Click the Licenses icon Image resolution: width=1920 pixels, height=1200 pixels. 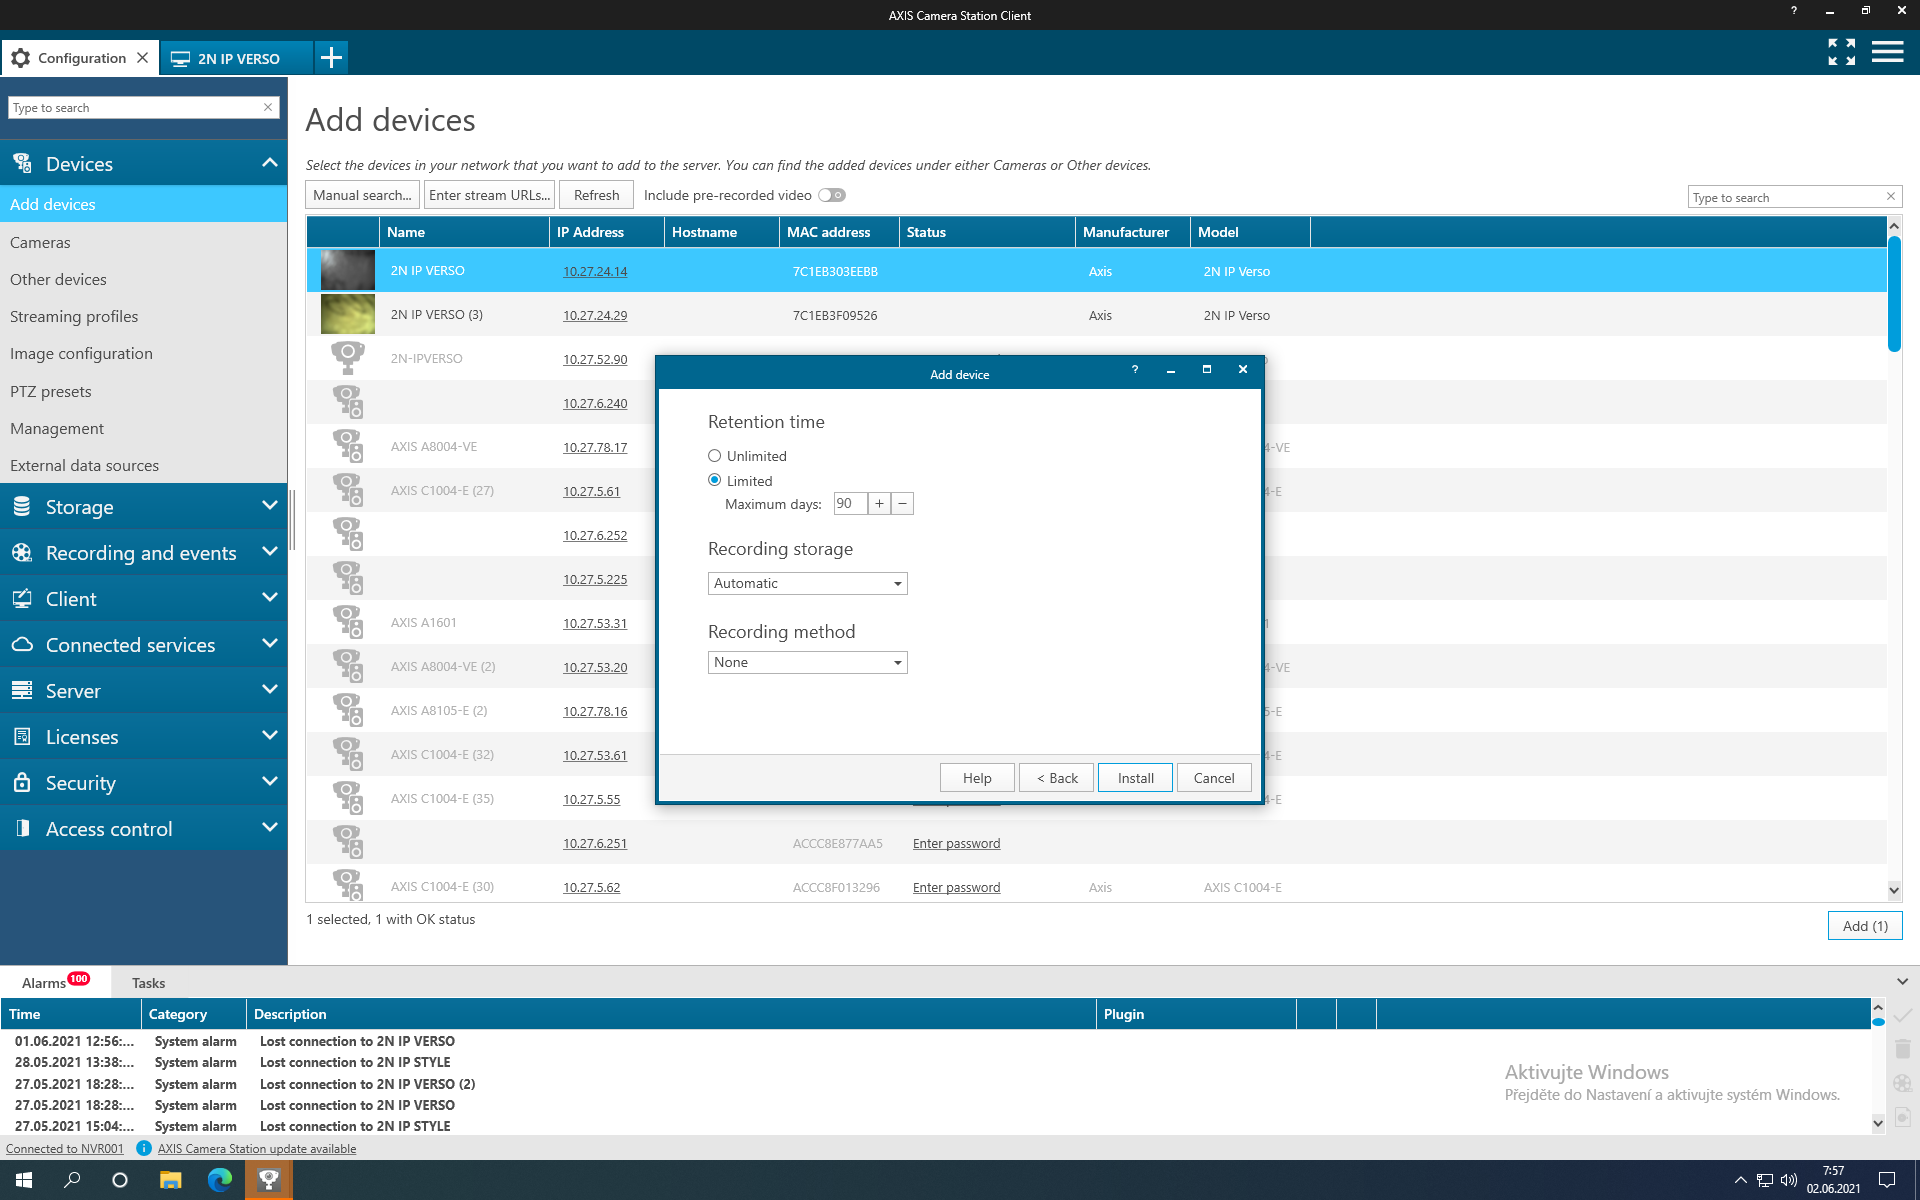click(x=22, y=736)
